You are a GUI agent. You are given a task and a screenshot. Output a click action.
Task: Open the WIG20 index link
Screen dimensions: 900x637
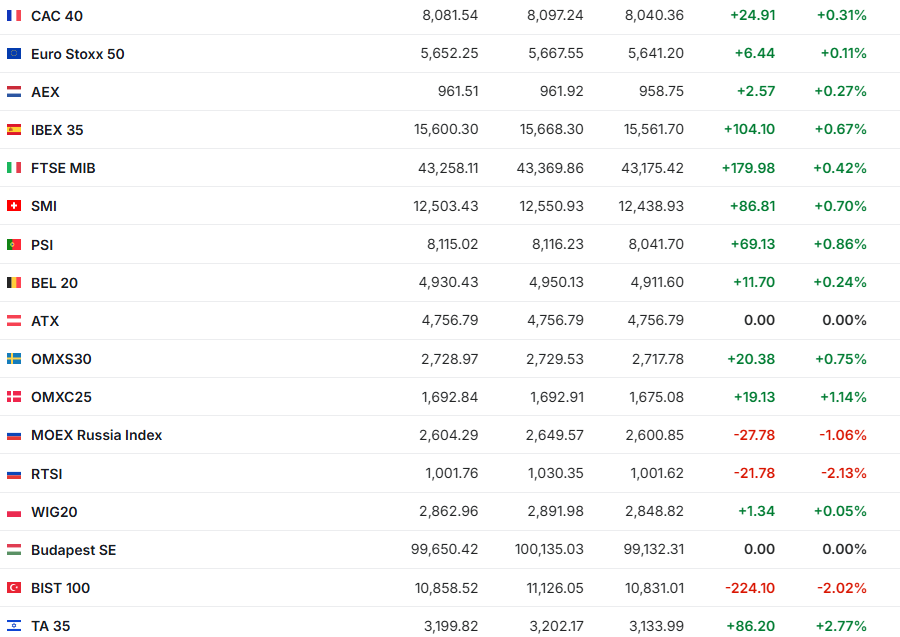pyautogui.click(x=54, y=512)
